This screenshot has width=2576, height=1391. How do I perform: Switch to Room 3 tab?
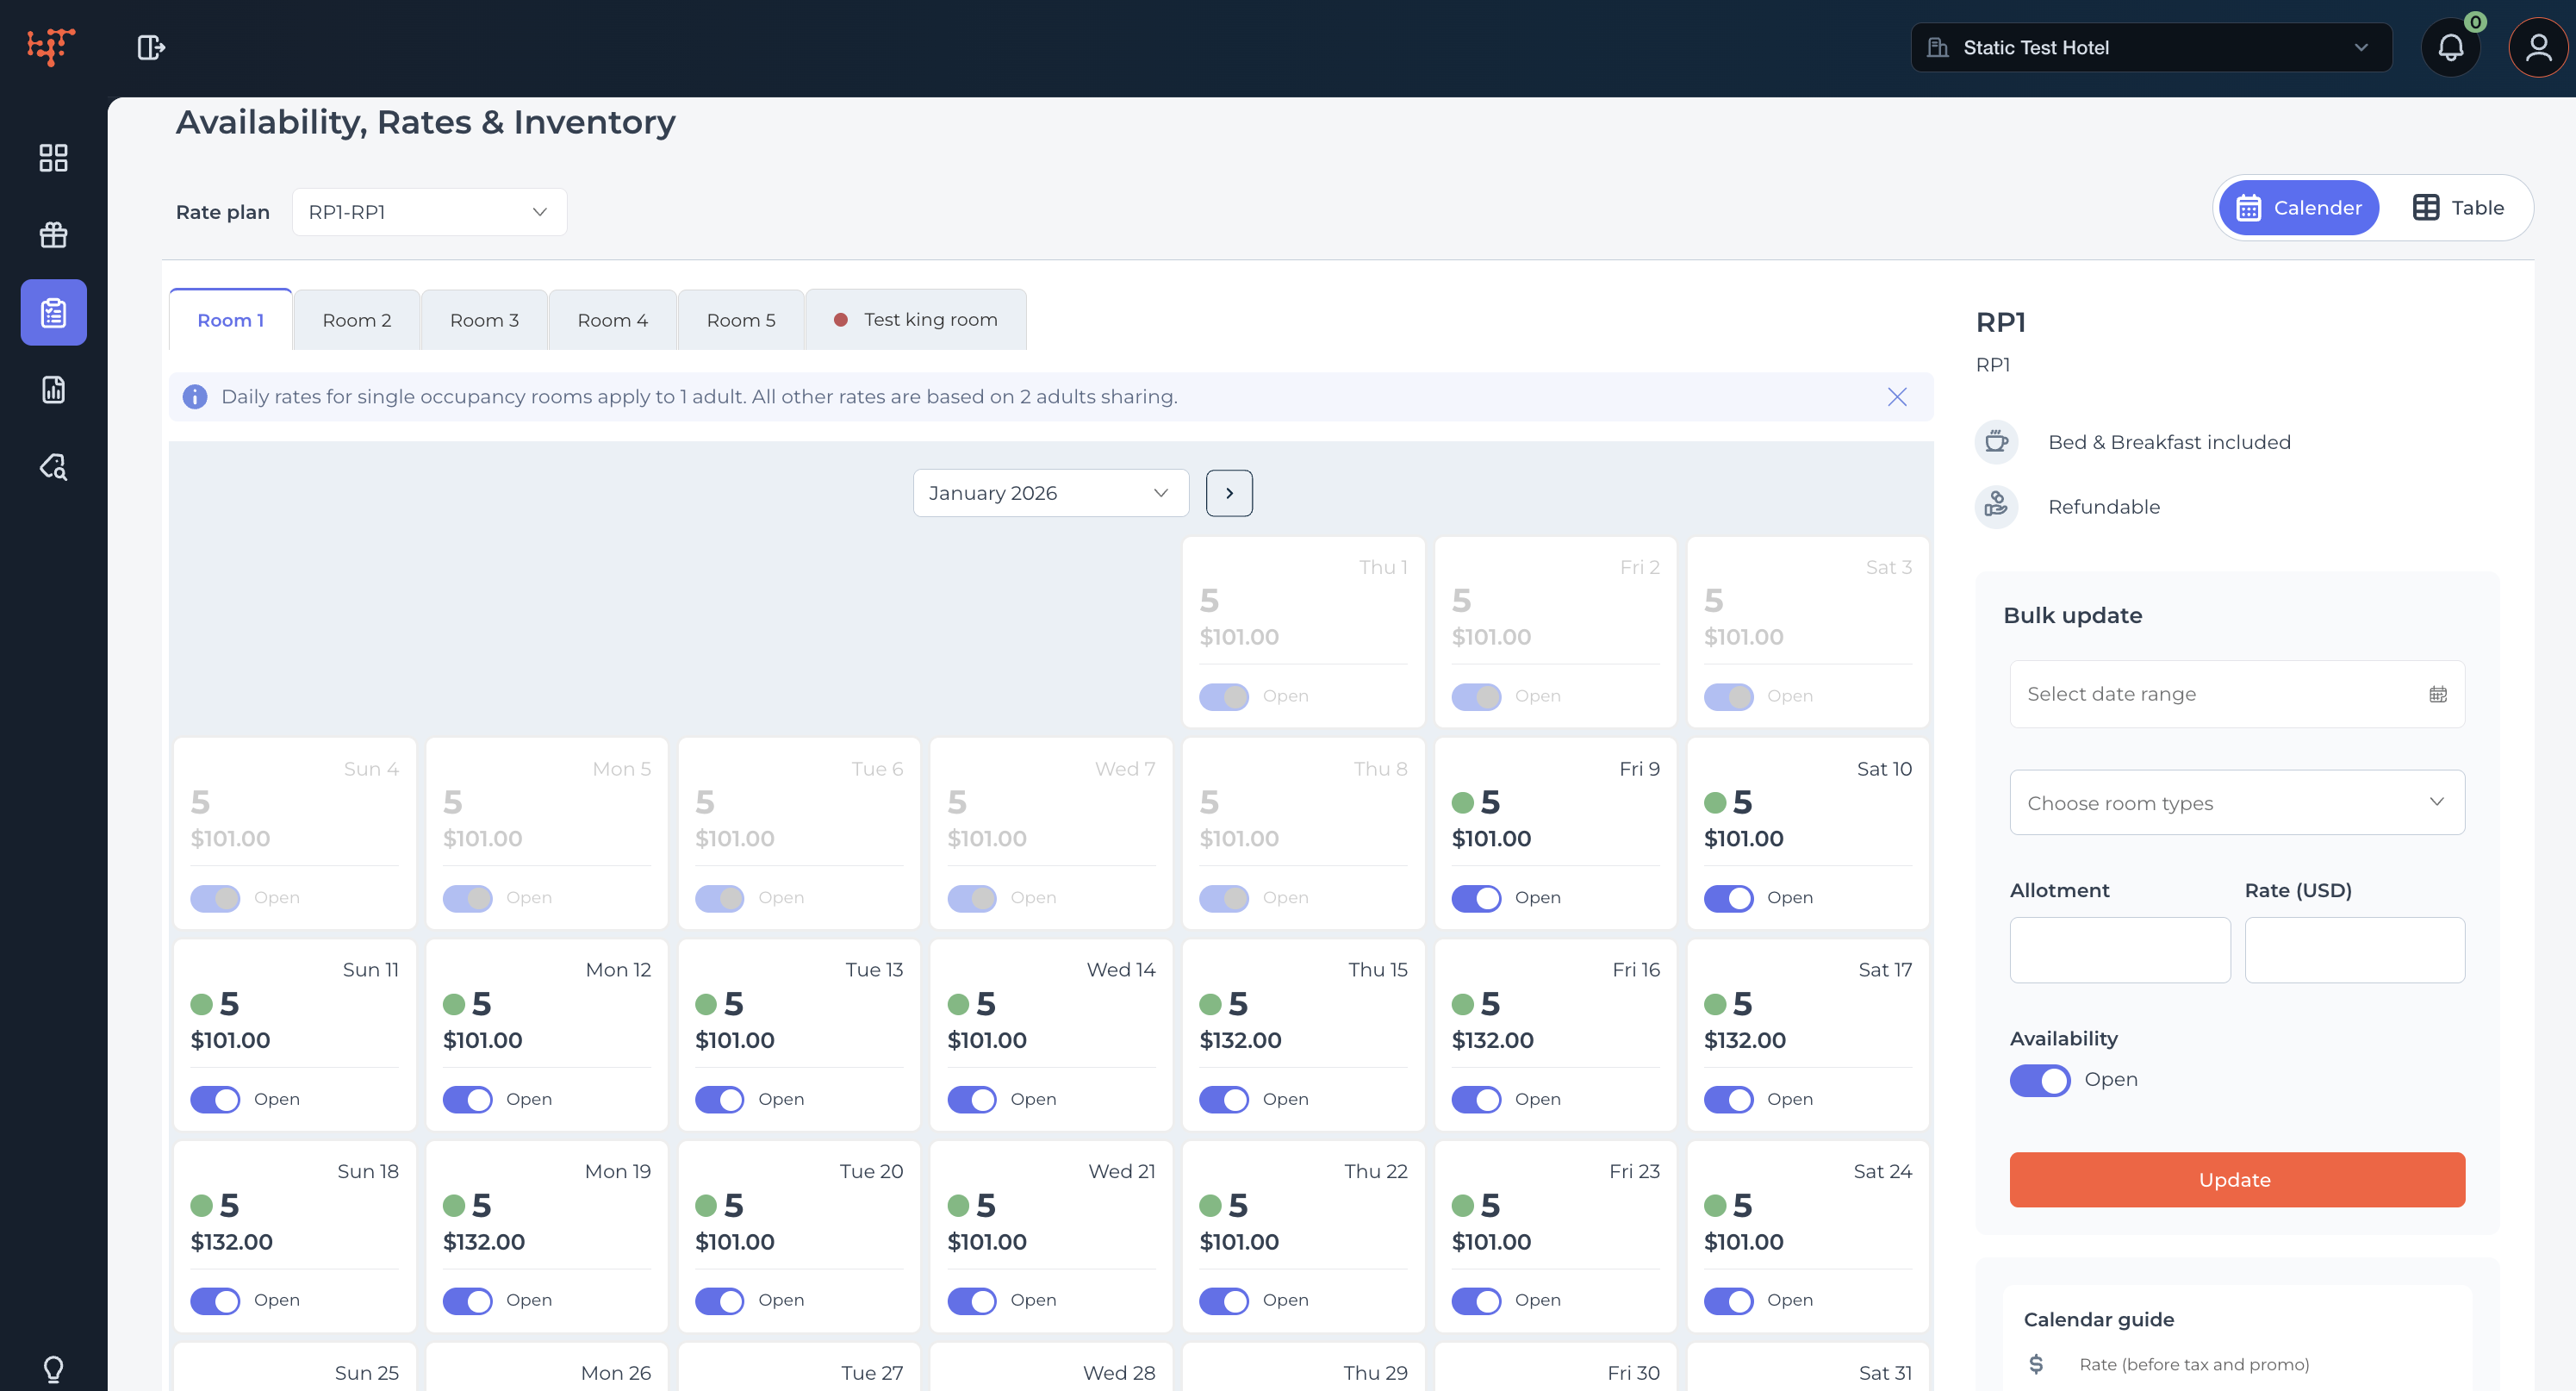coord(484,320)
